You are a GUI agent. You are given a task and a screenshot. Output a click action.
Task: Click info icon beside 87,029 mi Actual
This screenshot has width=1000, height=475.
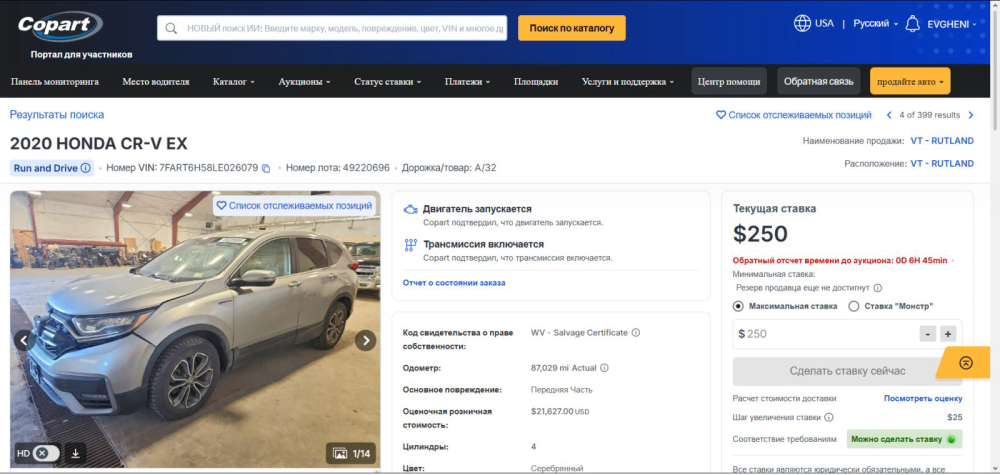point(604,368)
